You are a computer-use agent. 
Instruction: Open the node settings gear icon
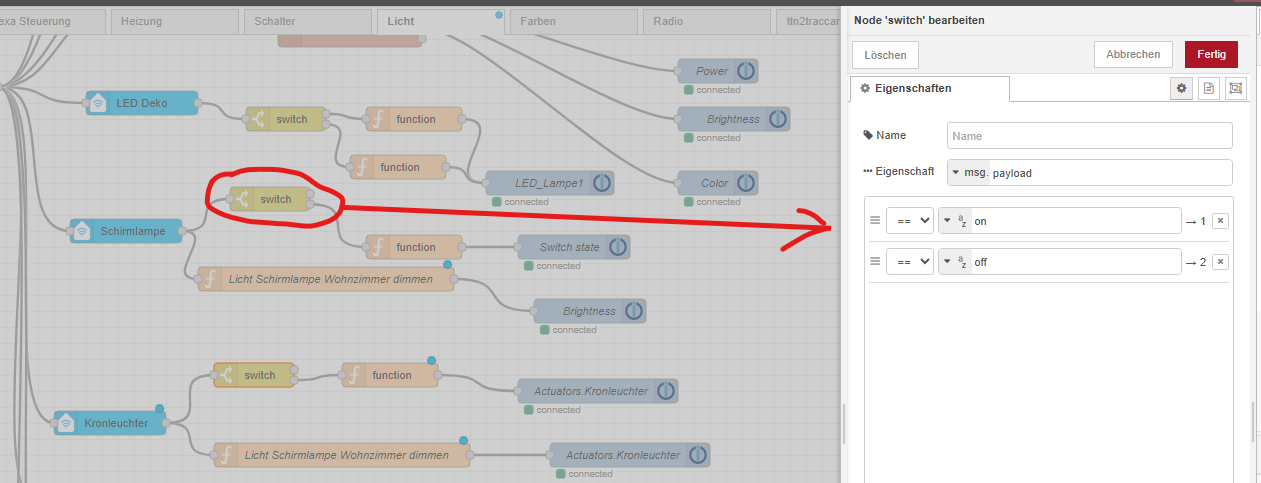(1181, 89)
